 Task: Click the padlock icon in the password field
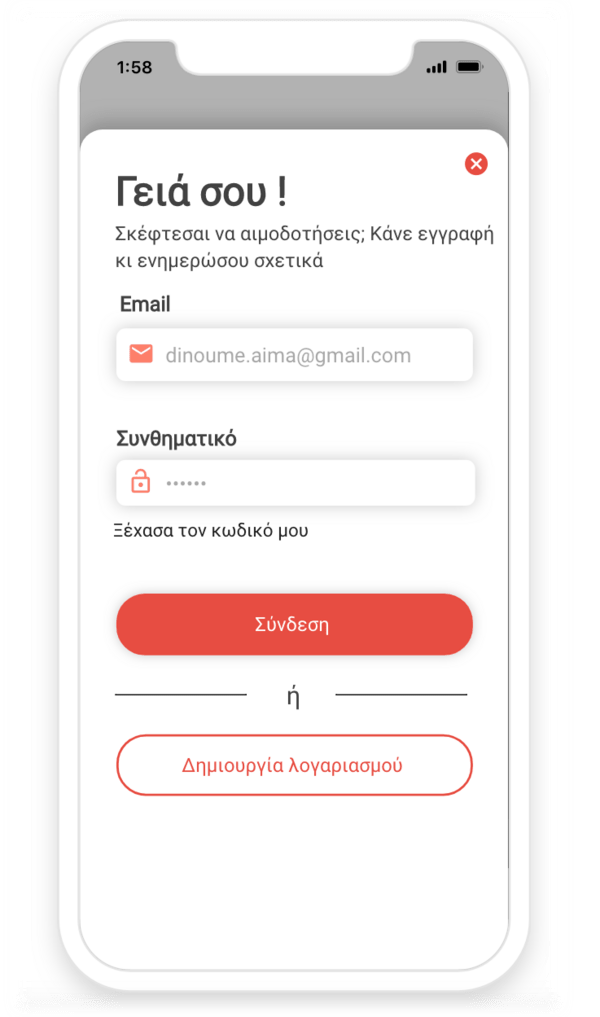pos(141,481)
